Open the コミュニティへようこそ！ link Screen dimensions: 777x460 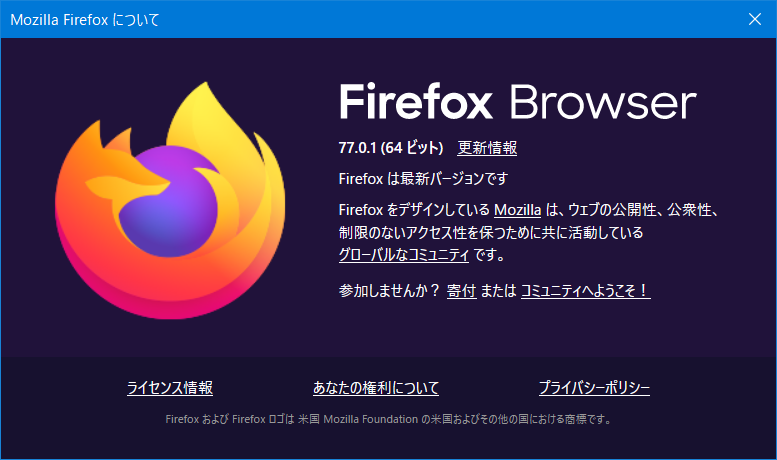coord(586,290)
